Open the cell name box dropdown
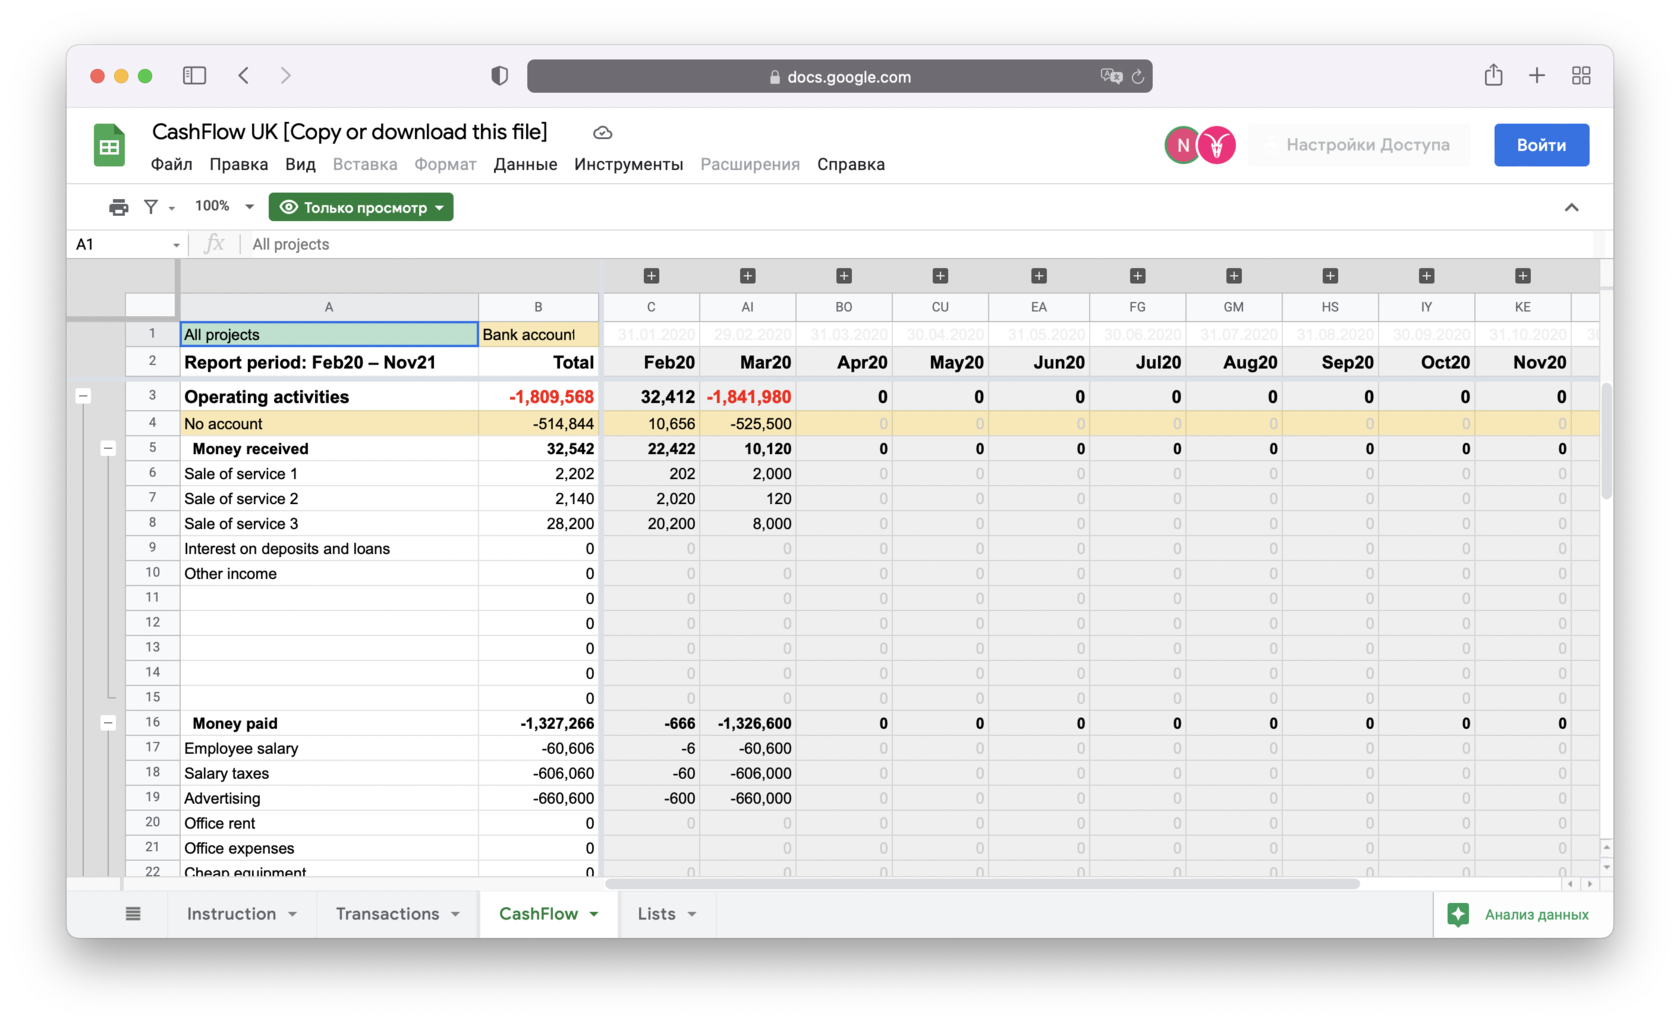1680x1026 pixels. coord(176,245)
